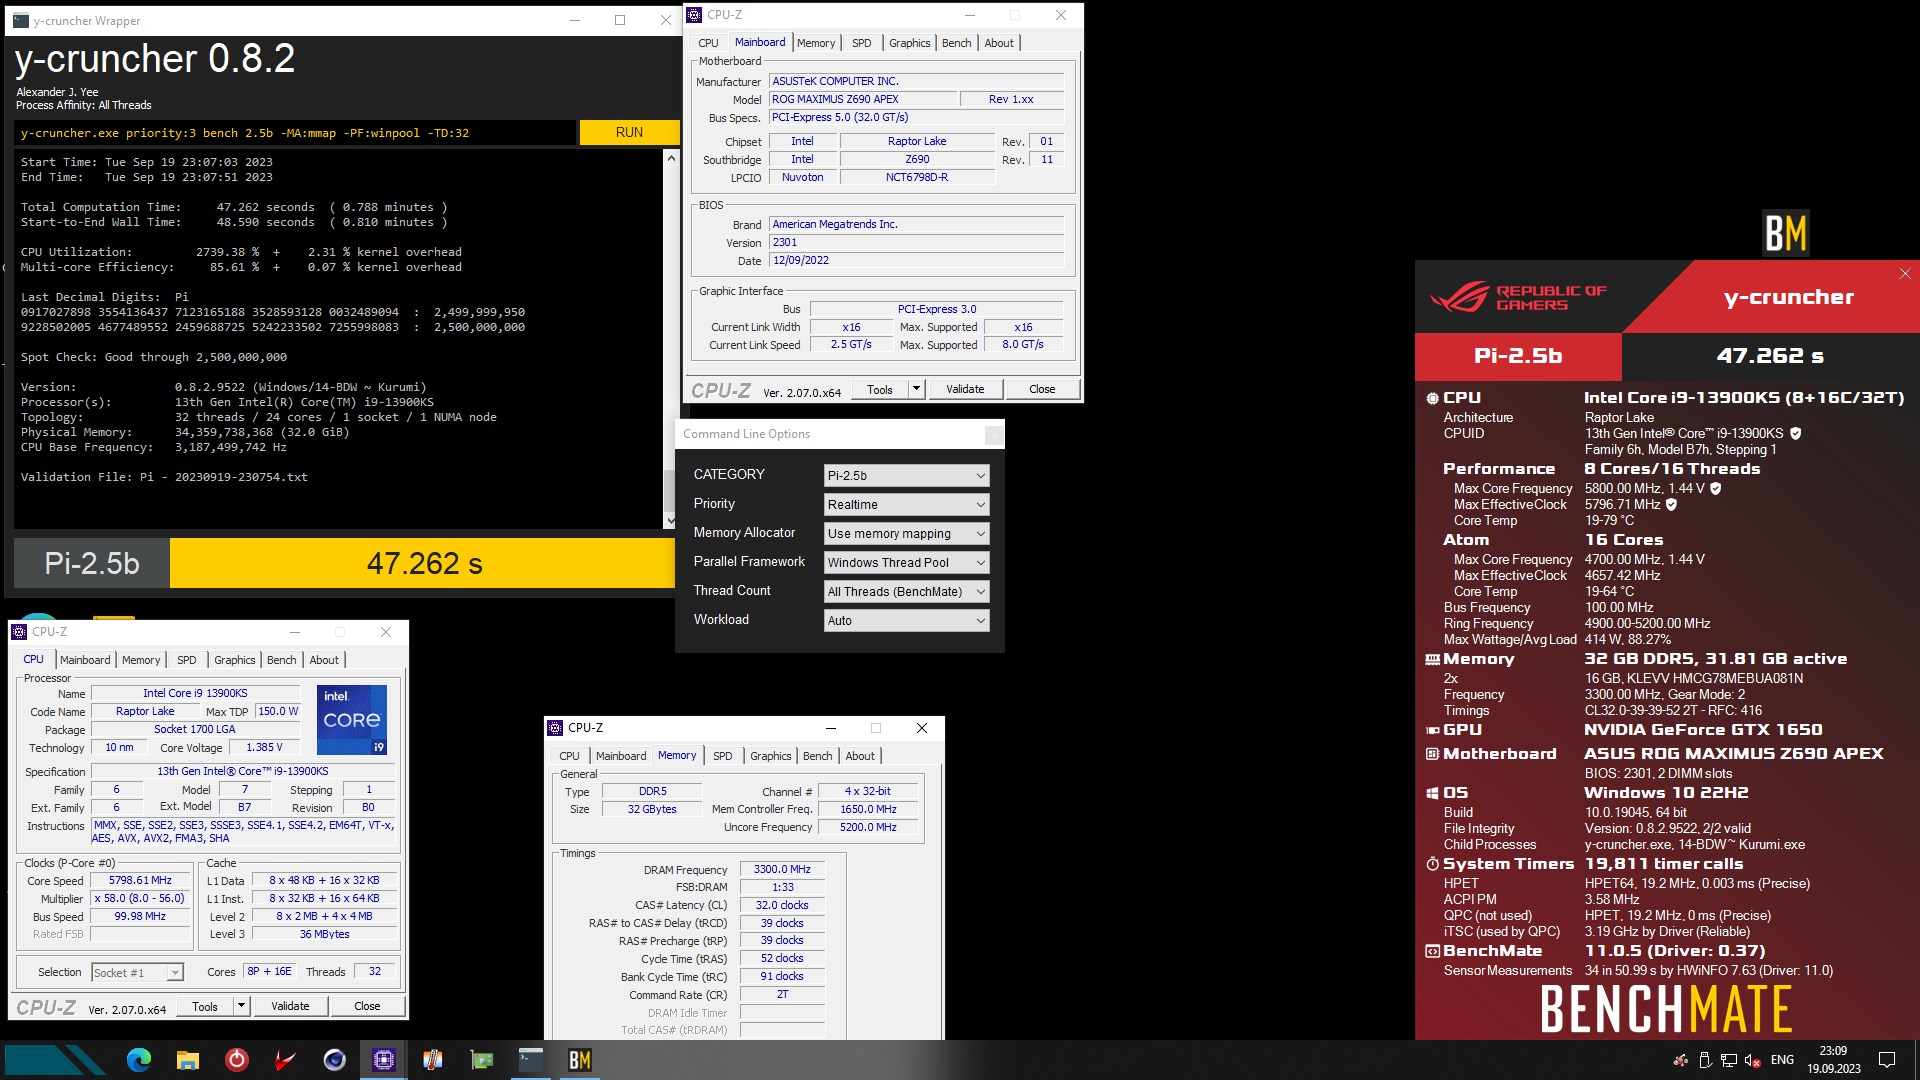
Task: Open BenchMate from the taskbar
Action: 580,1060
